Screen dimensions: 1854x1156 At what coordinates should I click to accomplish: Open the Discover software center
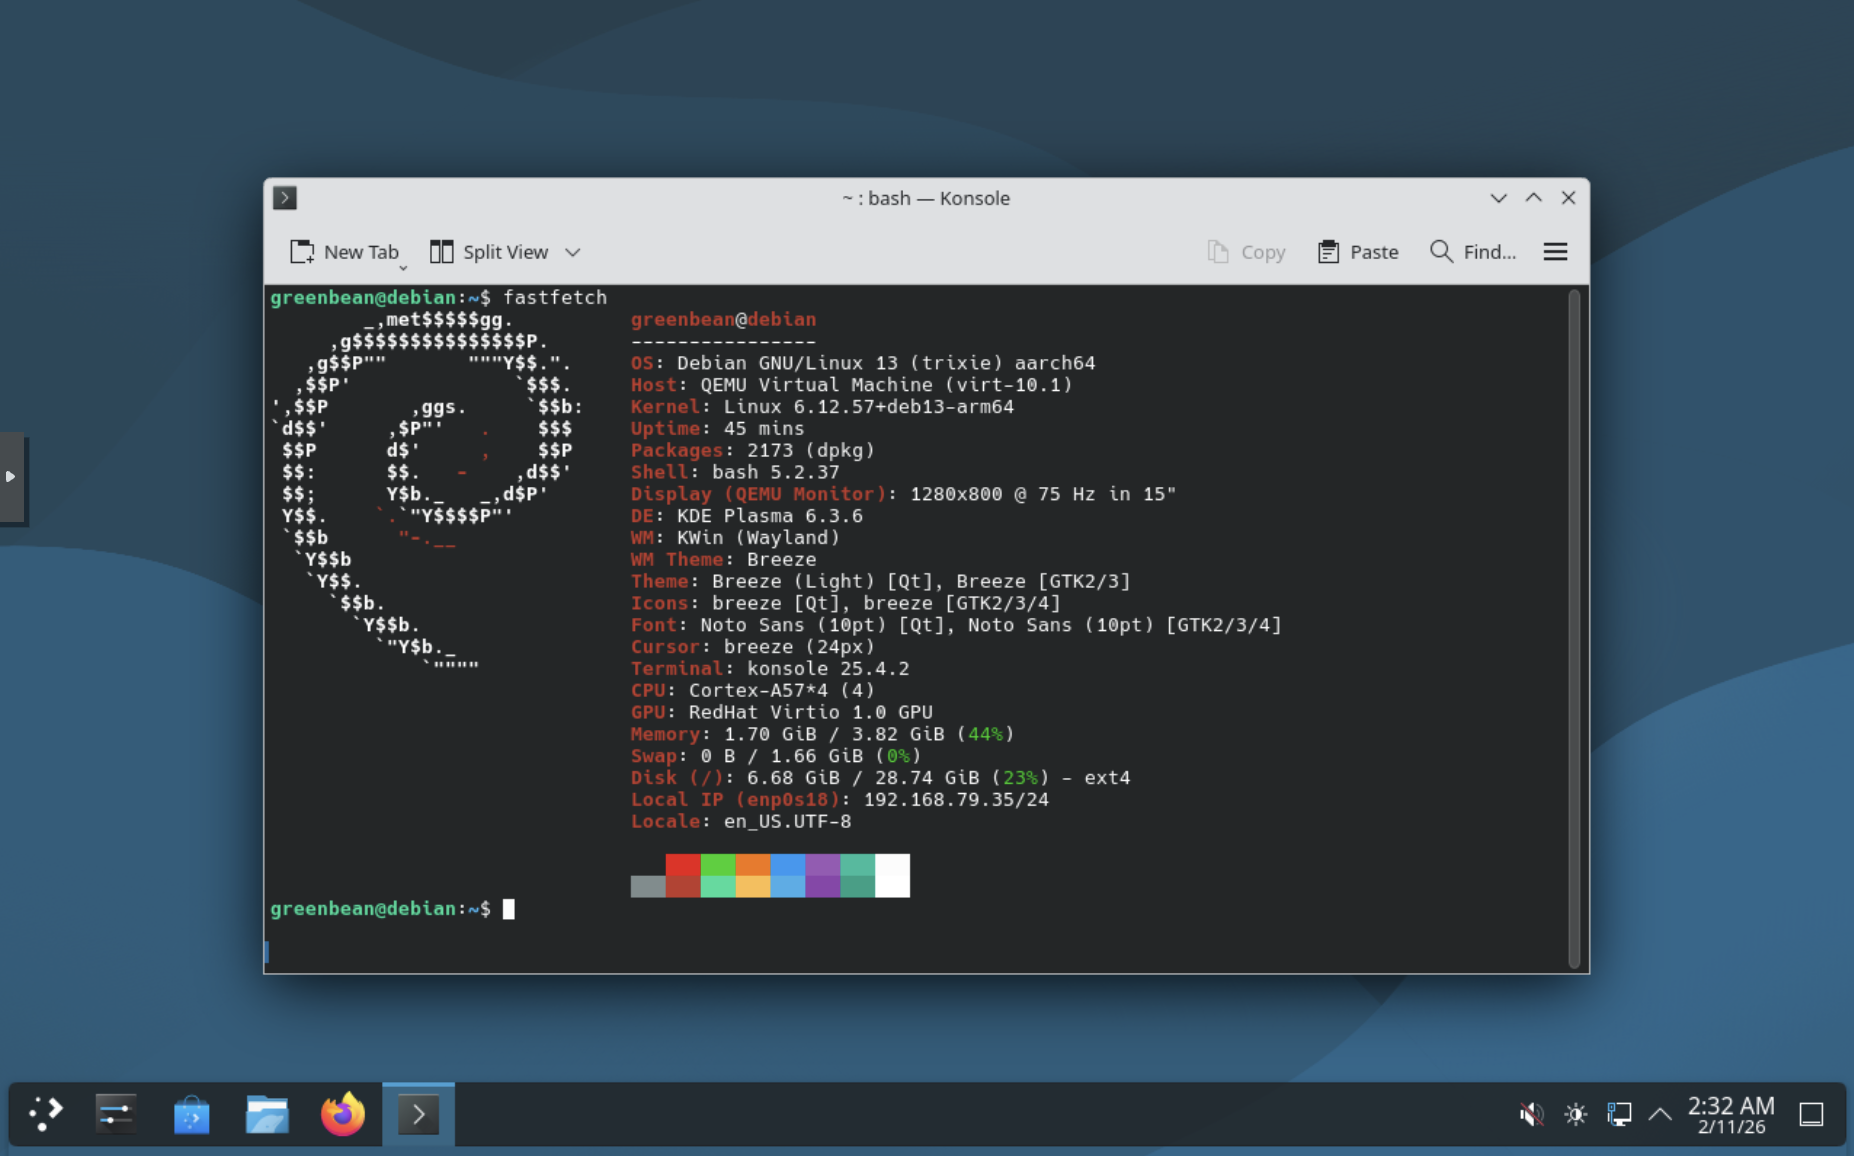click(x=192, y=1113)
